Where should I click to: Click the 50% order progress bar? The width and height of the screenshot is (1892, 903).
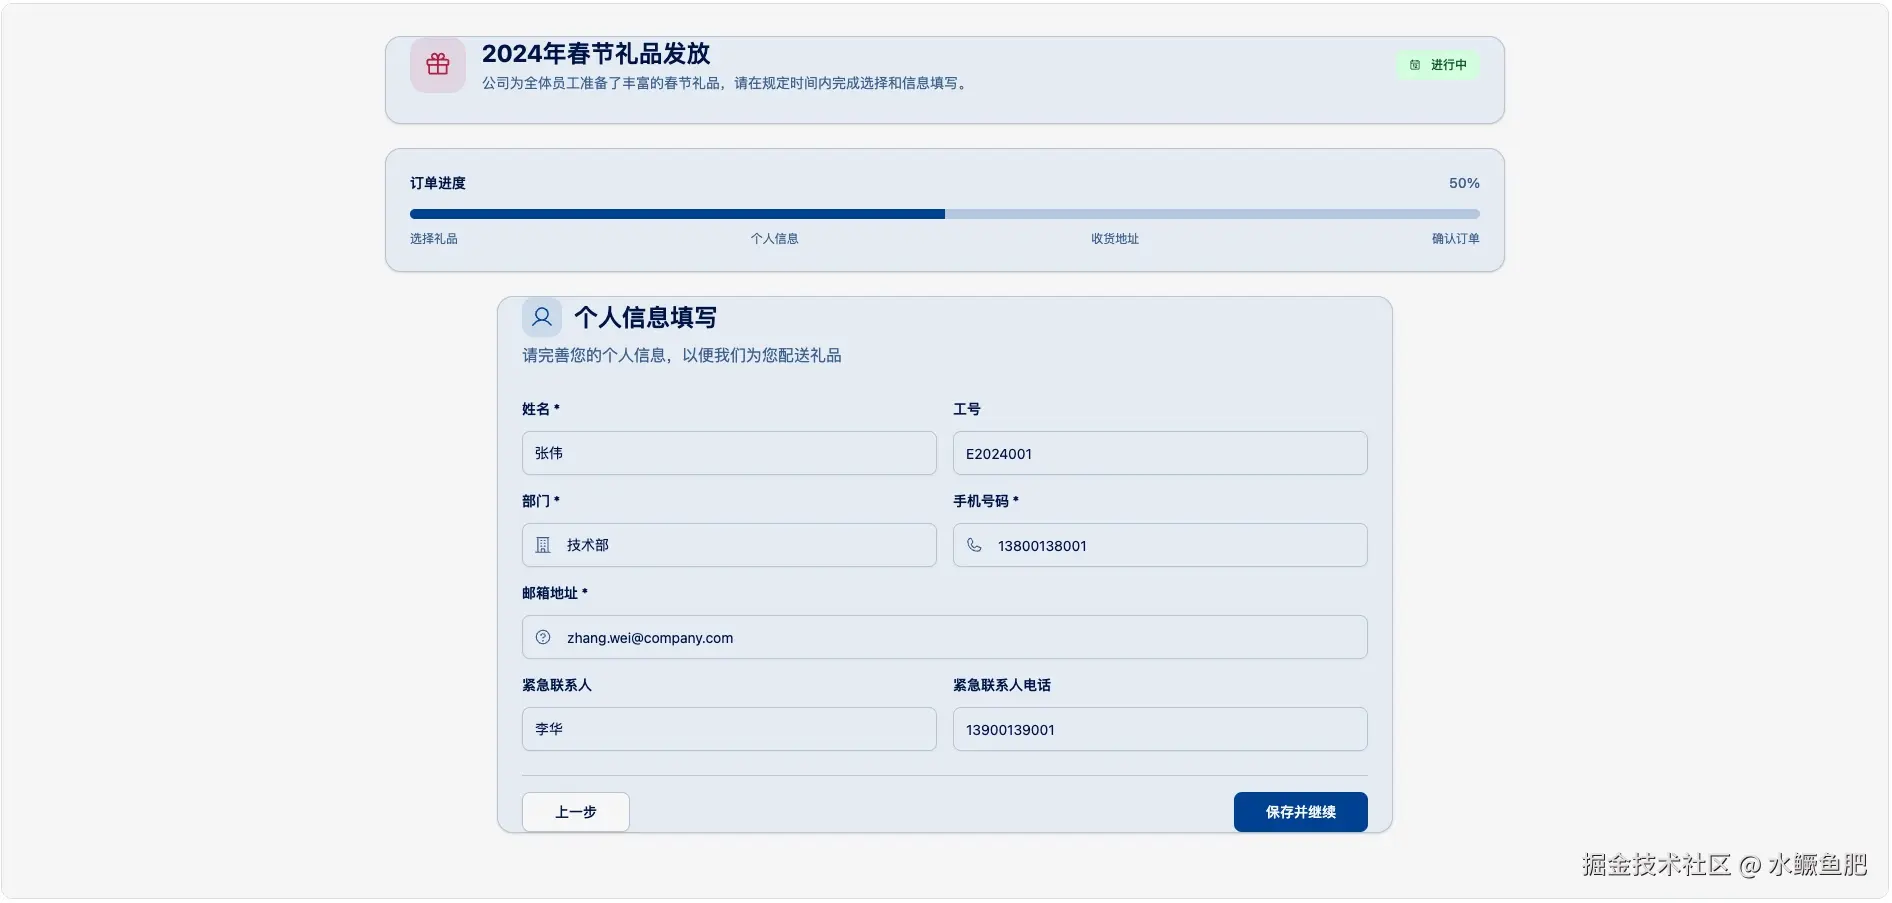pyautogui.click(x=943, y=213)
